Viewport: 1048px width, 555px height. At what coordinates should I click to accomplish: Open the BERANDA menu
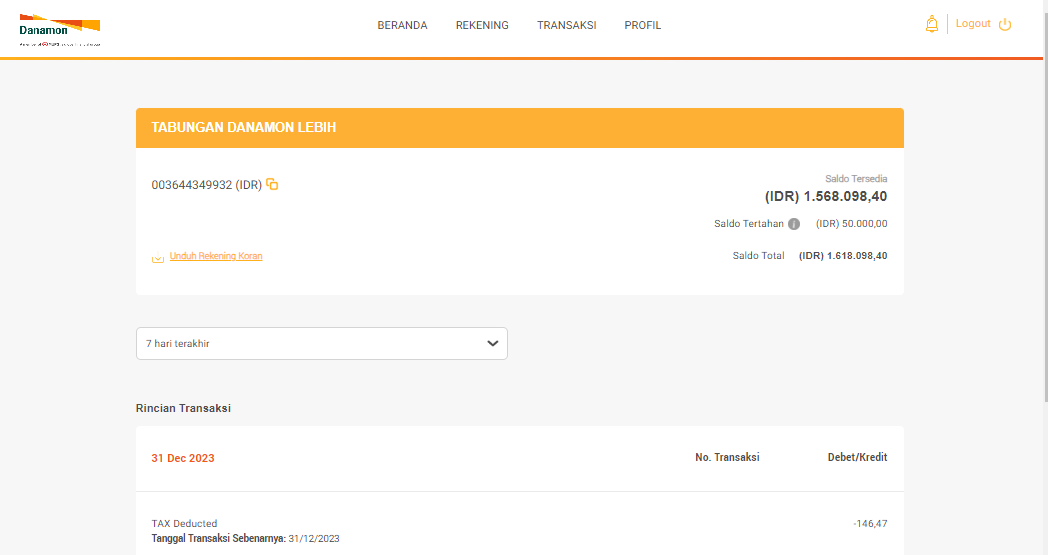coord(402,25)
